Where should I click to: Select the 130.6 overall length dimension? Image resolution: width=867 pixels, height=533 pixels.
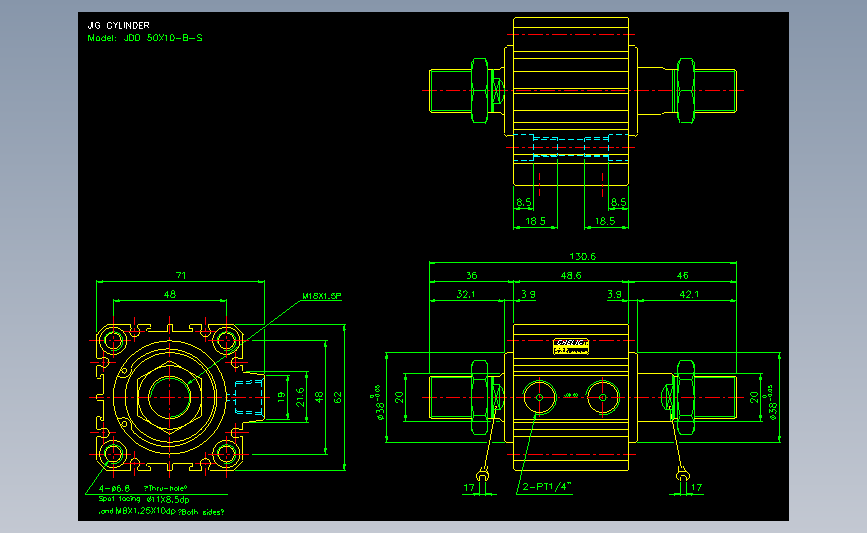tap(583, 257)
